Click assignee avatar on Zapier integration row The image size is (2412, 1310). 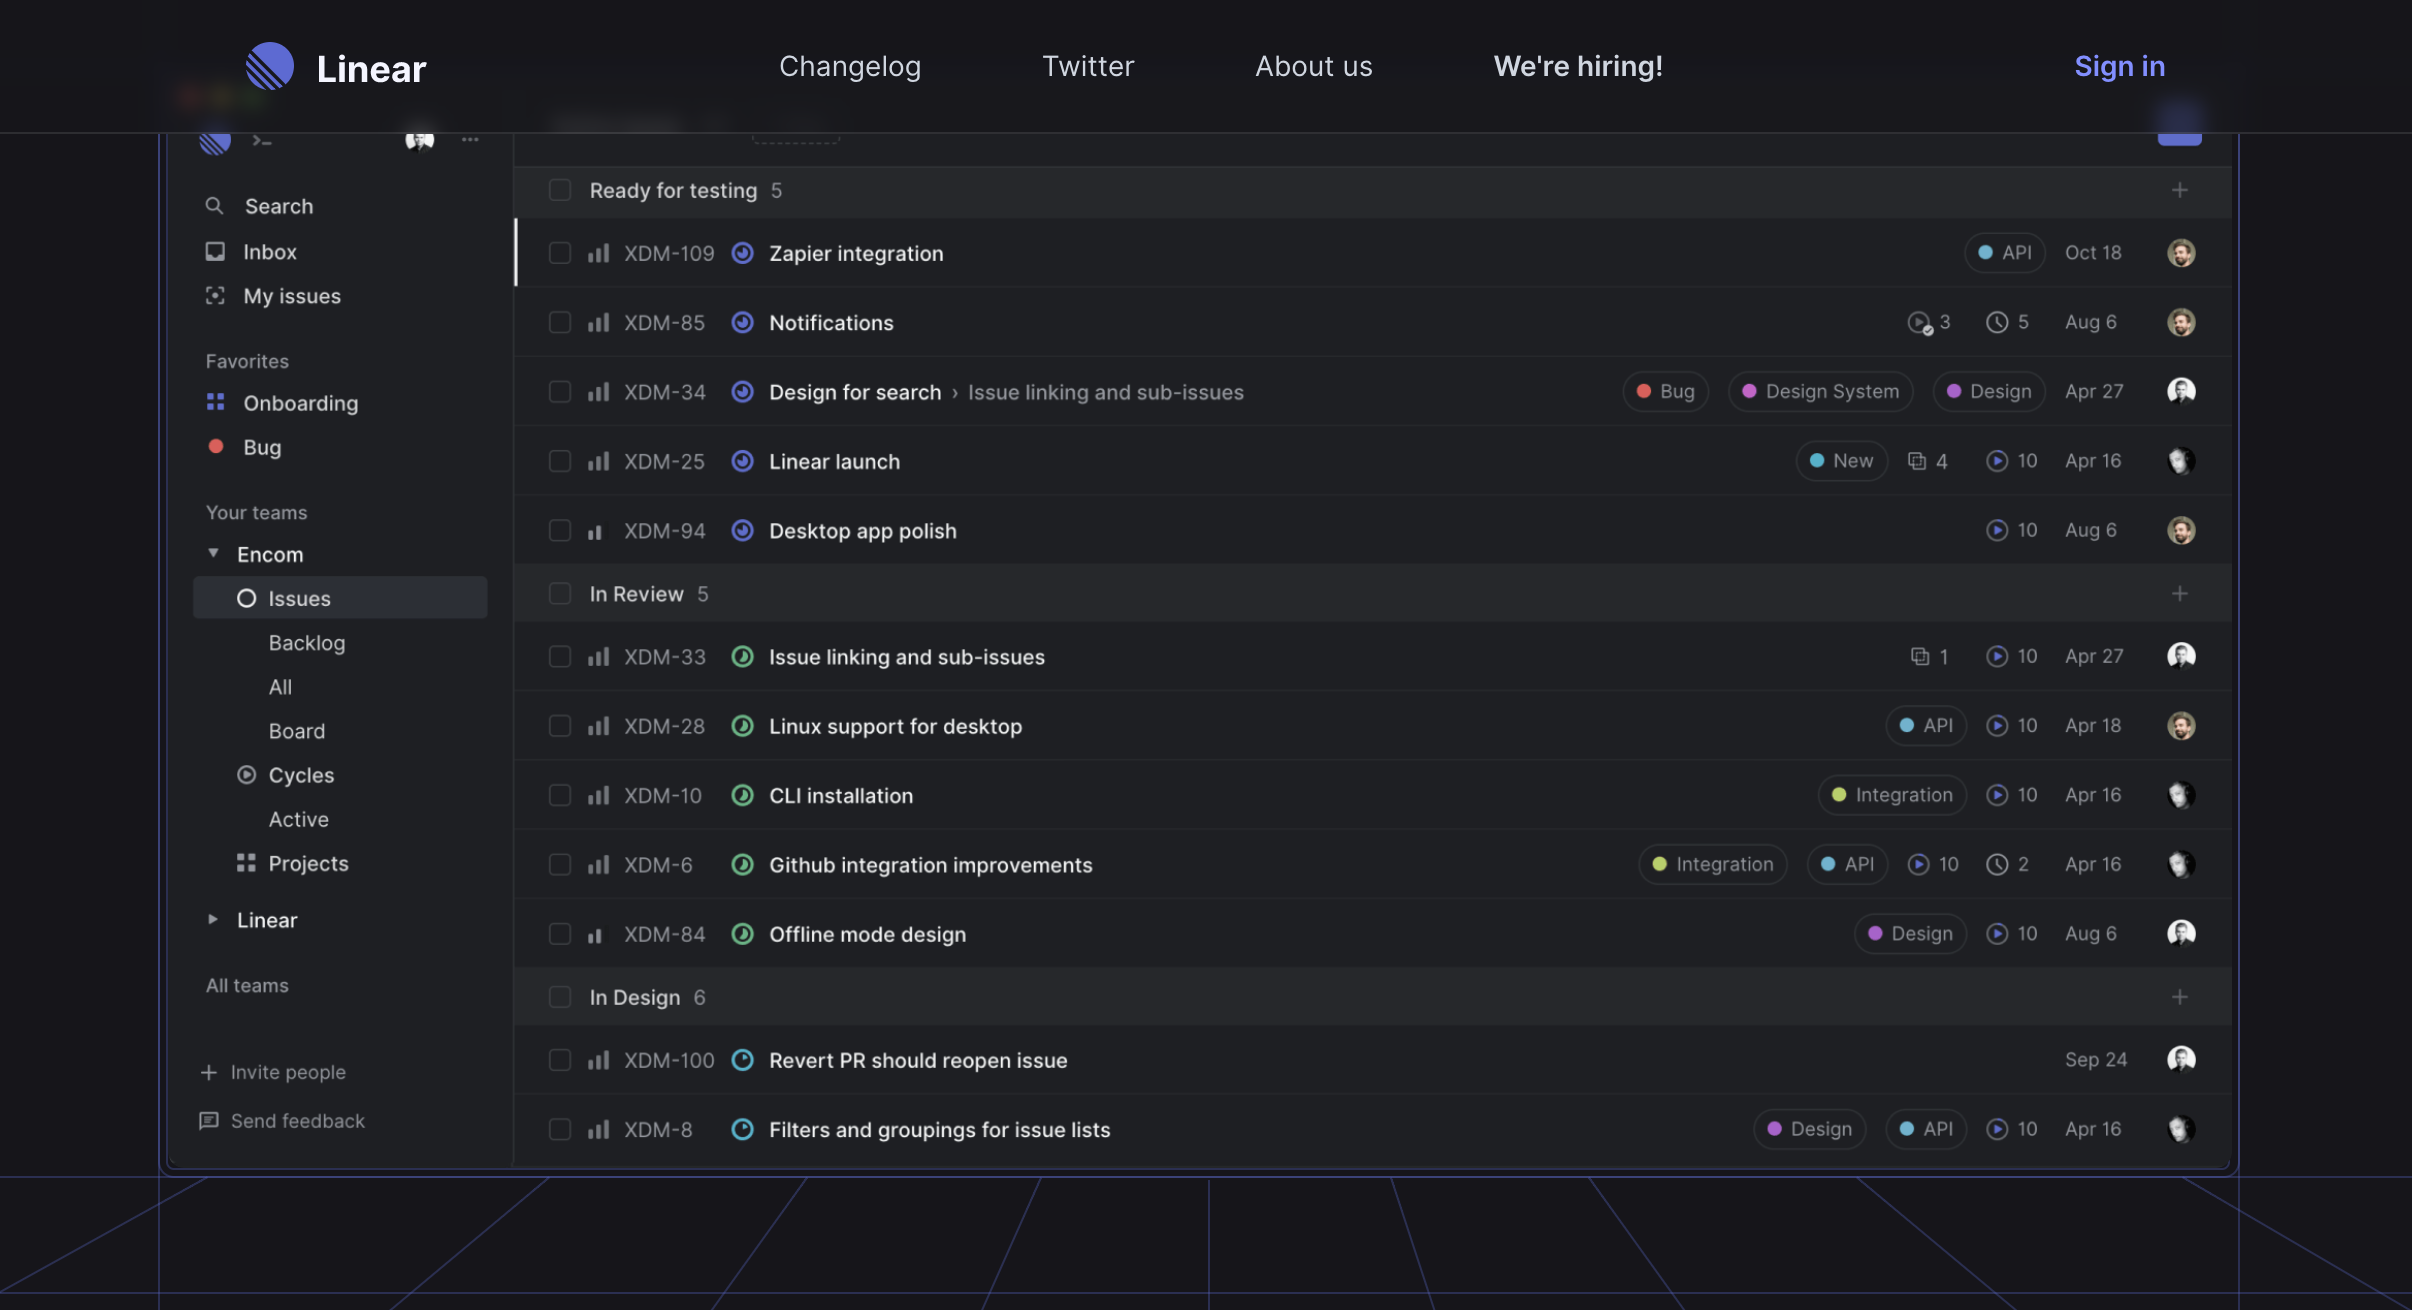coord(2181,253)
